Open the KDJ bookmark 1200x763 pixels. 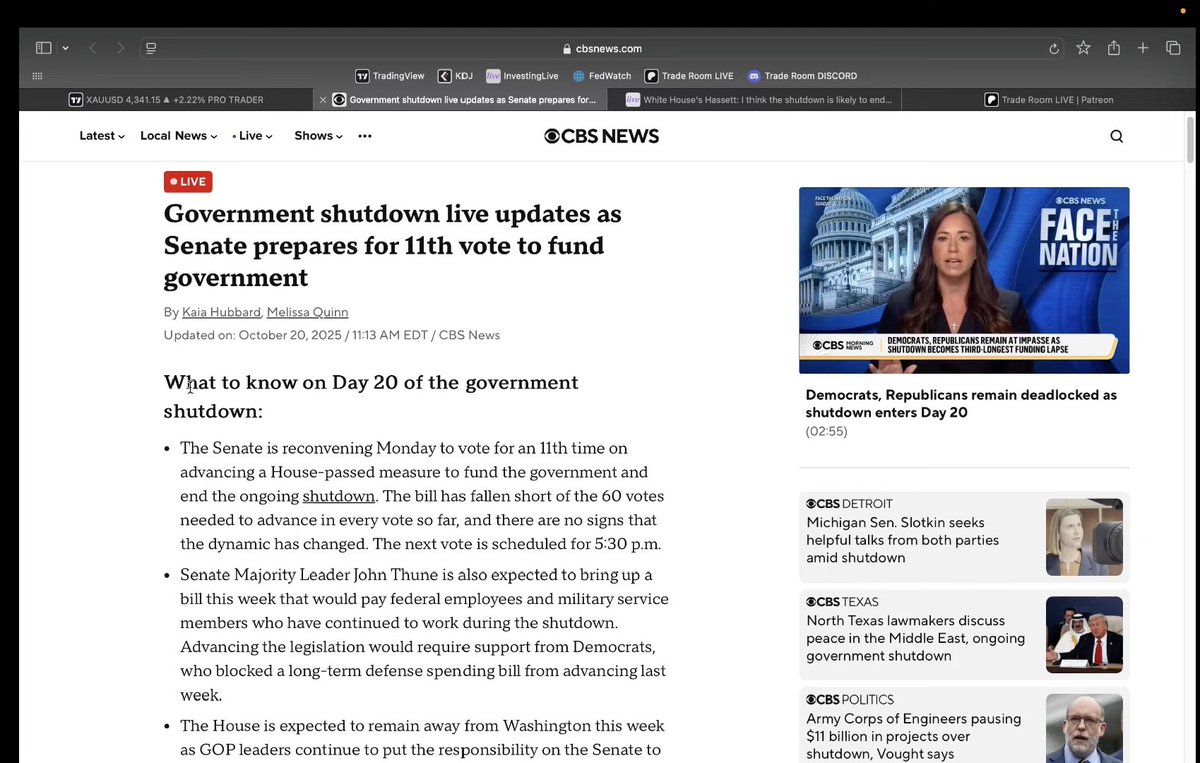click(x=455, y=76)
